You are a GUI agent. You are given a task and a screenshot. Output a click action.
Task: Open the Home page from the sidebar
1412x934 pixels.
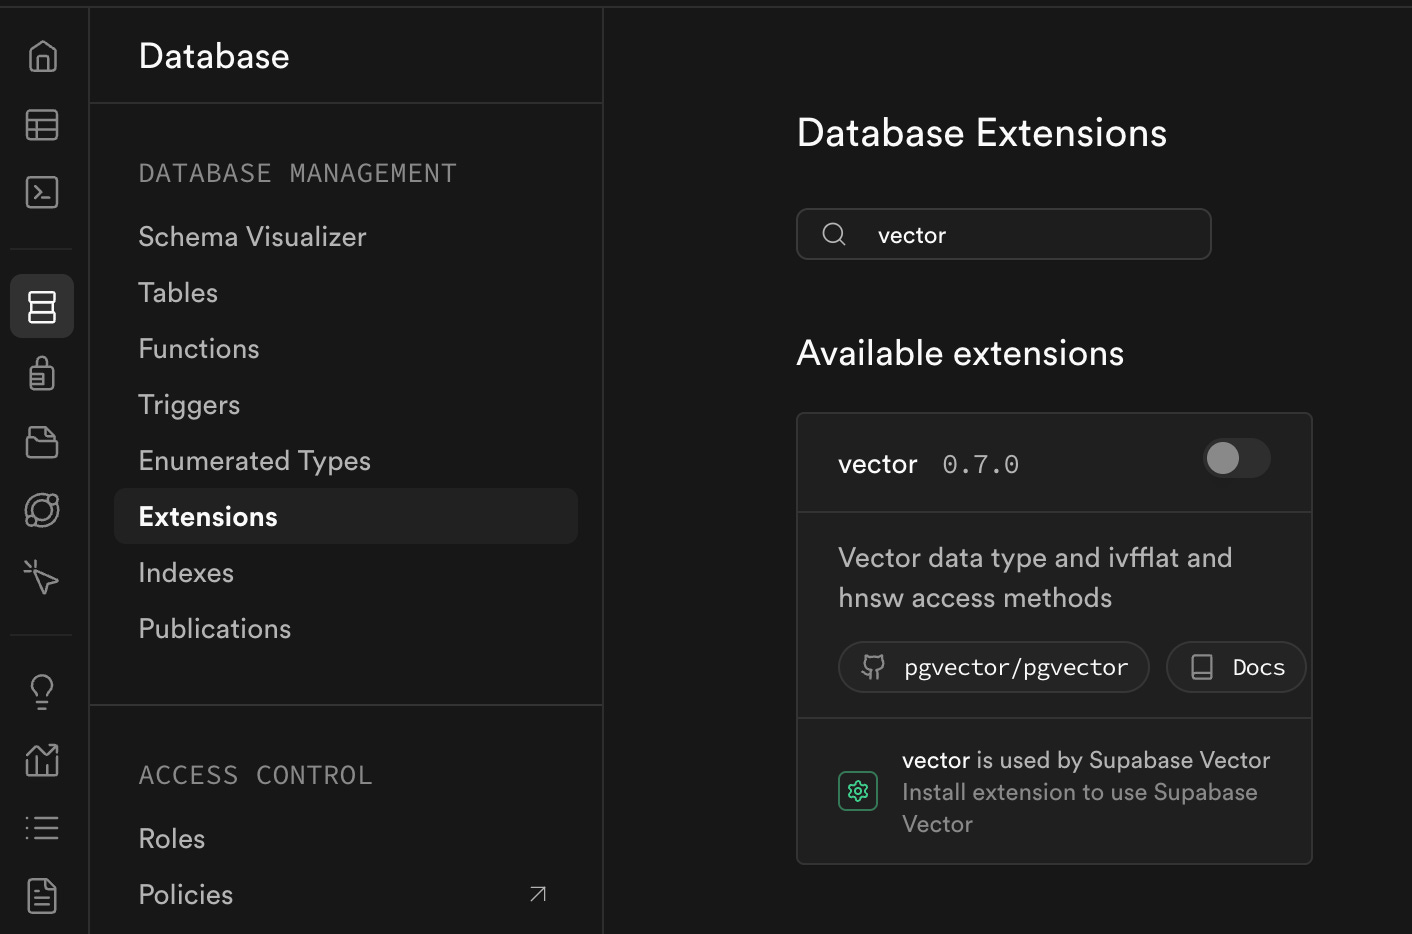coord(42,57)
